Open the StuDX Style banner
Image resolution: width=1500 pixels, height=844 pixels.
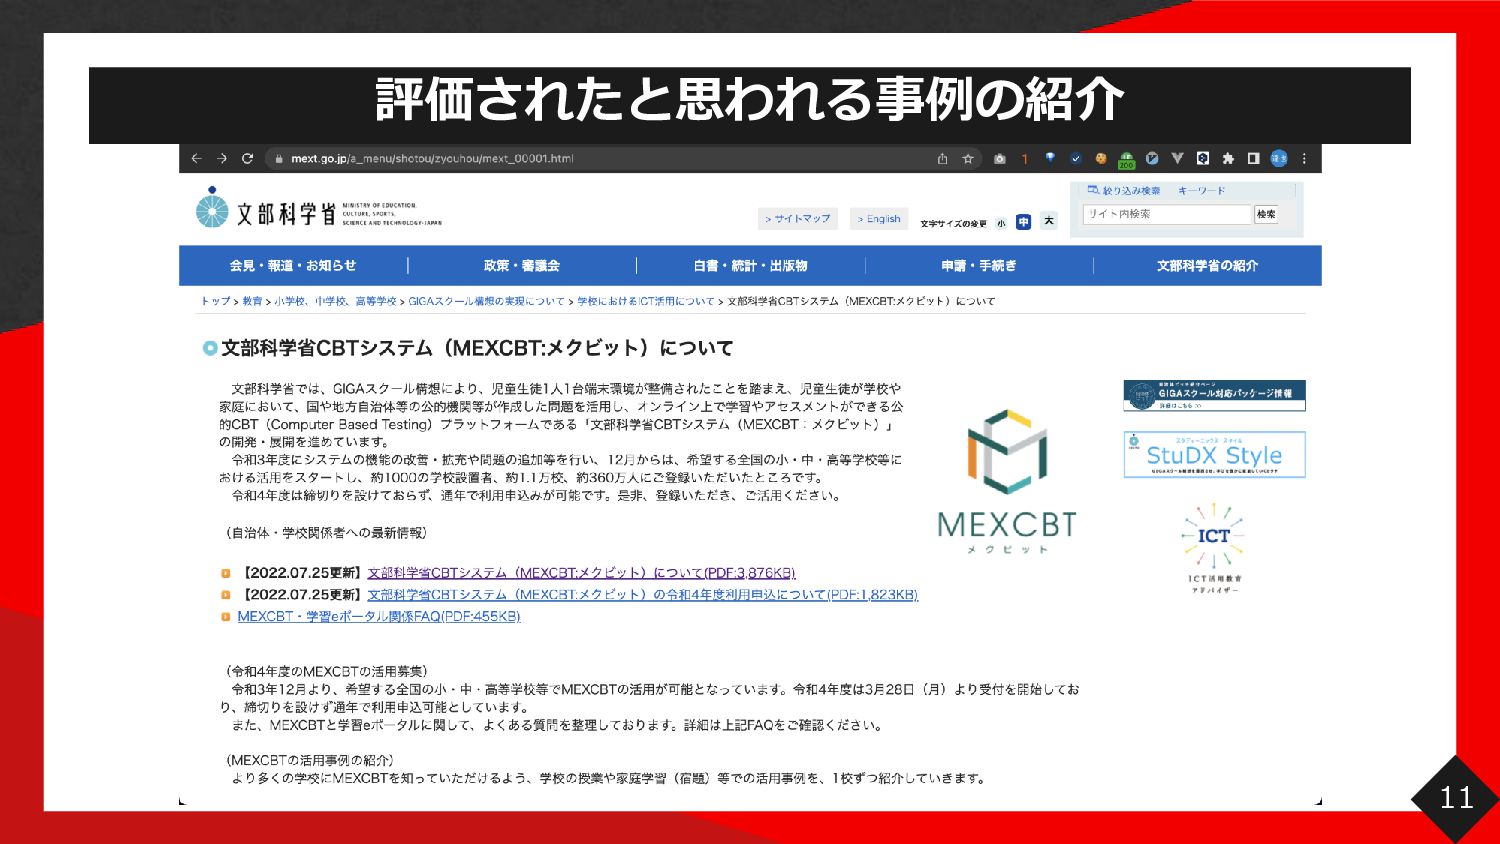(1214, 454)
